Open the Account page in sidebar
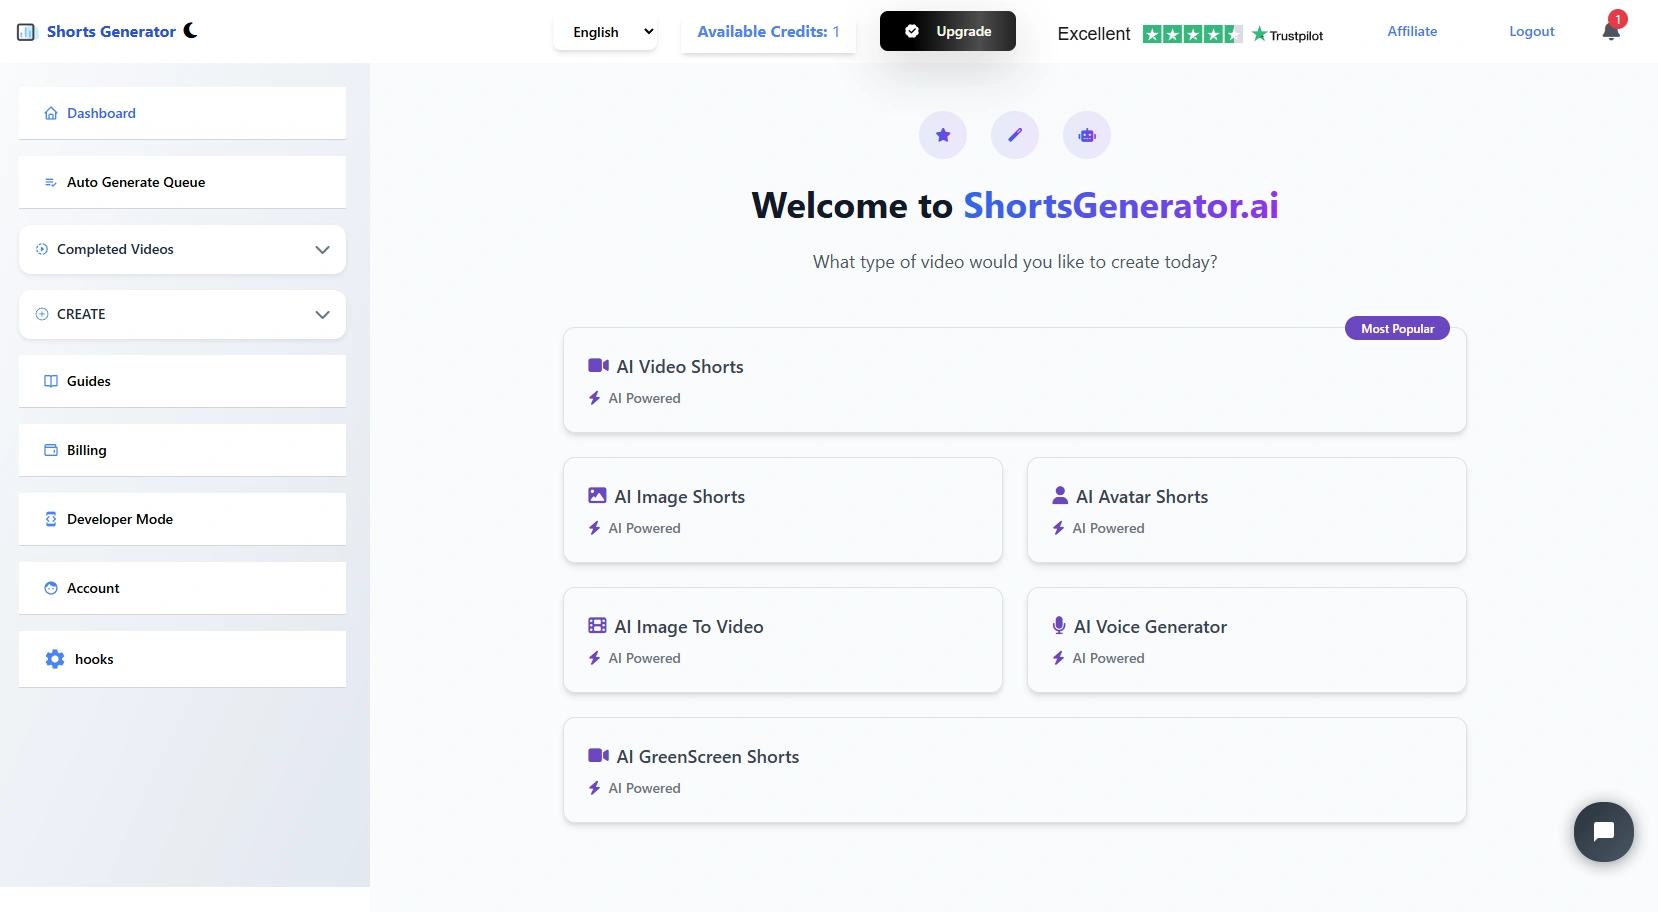The height and width of the screenshot is (912, 1658). (182, 588)
